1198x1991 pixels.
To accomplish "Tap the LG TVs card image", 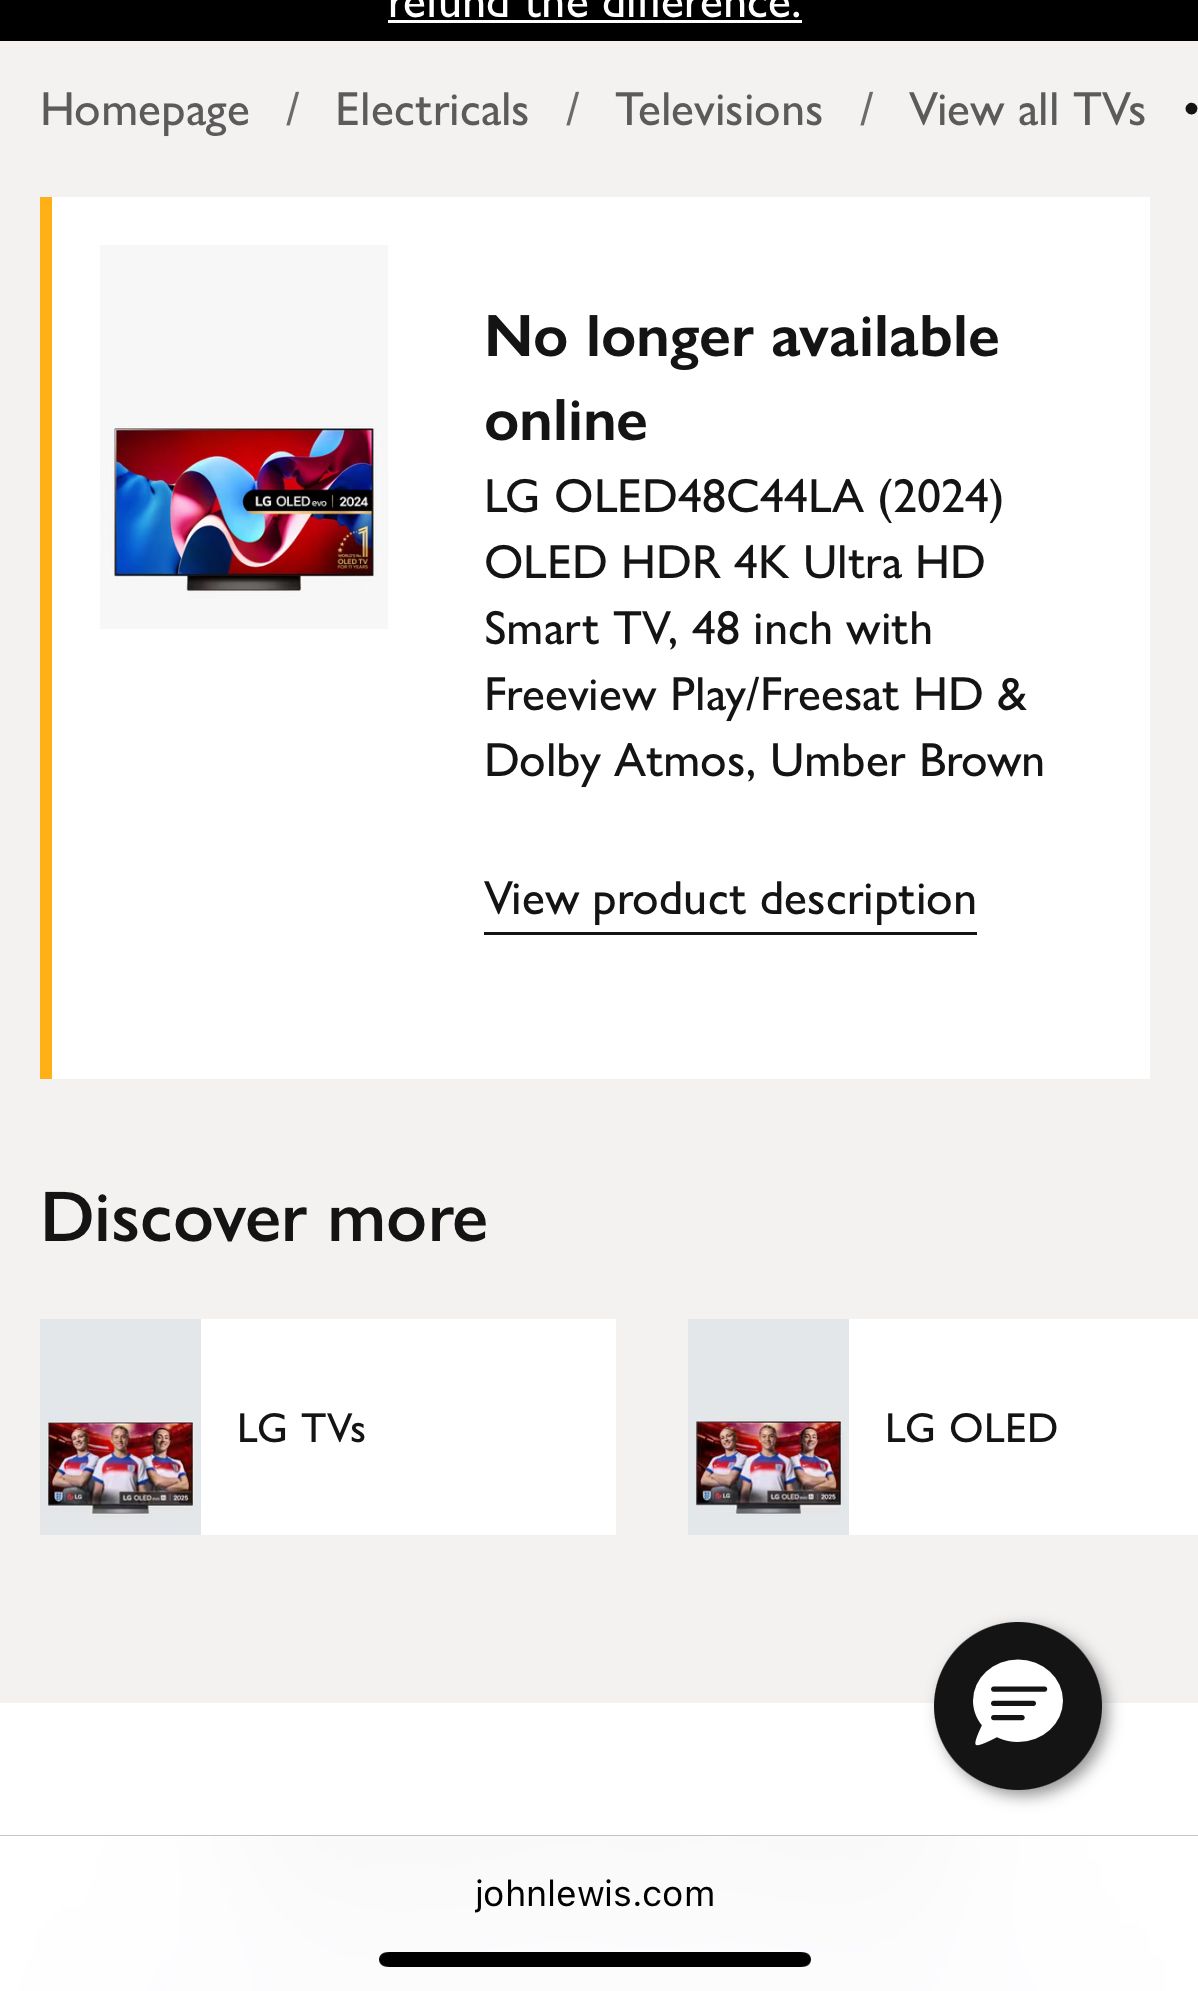I will pos(120,1427).
